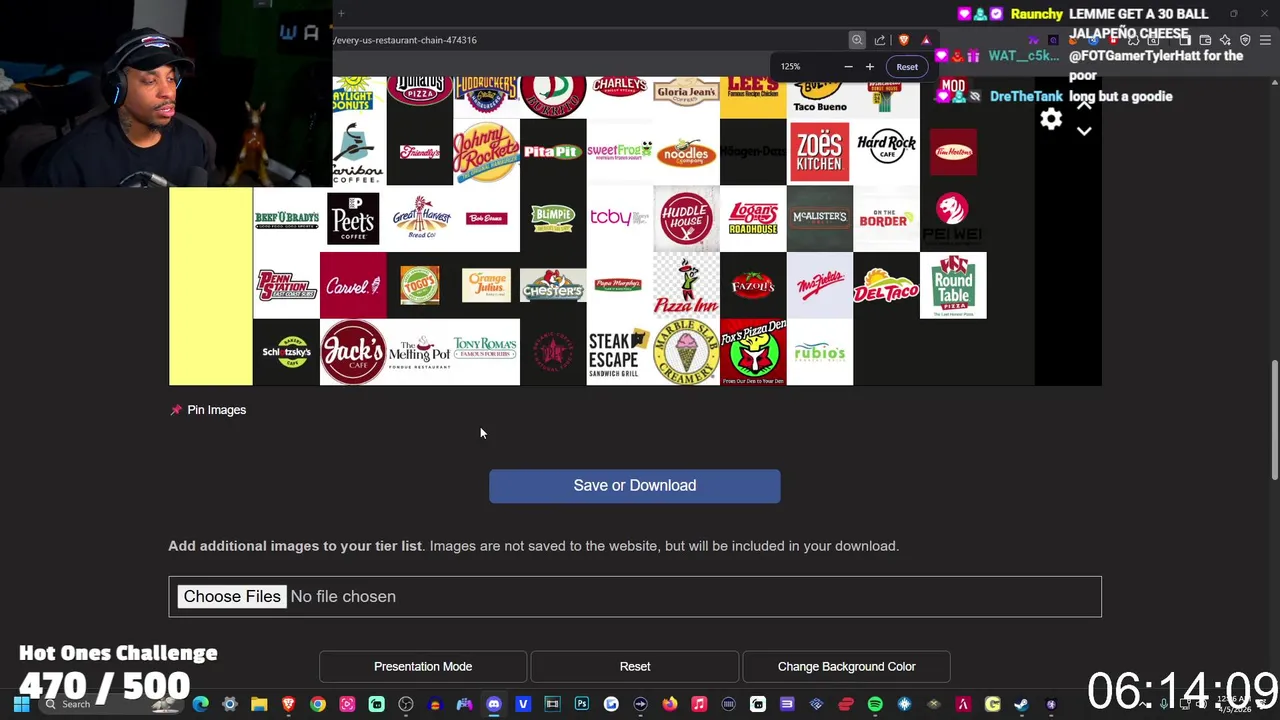Select the Round Table Pizza logo
The width and height of the screenshot is (1280, 720).
(x=953, y=286)
